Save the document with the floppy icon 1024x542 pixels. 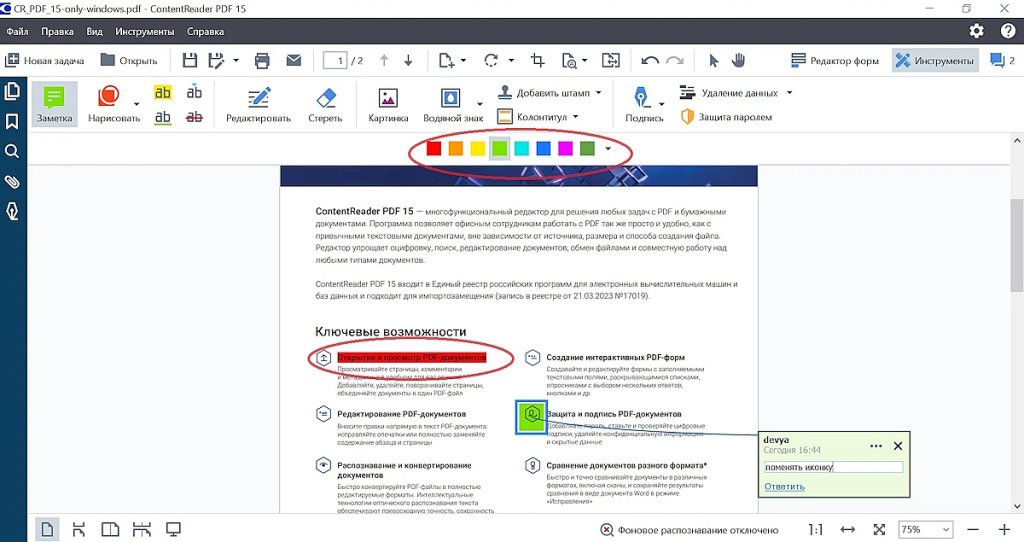tap(189, 61)
